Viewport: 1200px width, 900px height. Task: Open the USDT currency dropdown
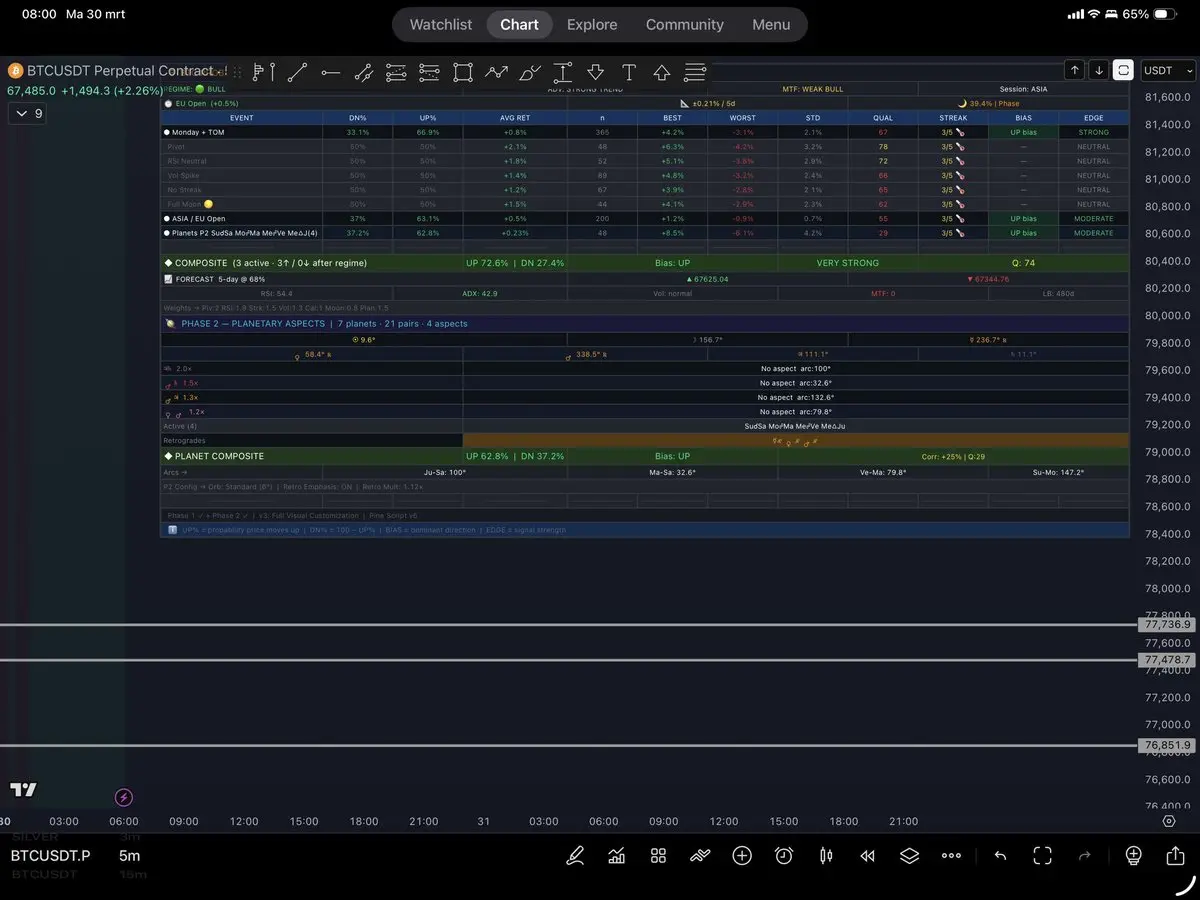tap(1168, 70)
